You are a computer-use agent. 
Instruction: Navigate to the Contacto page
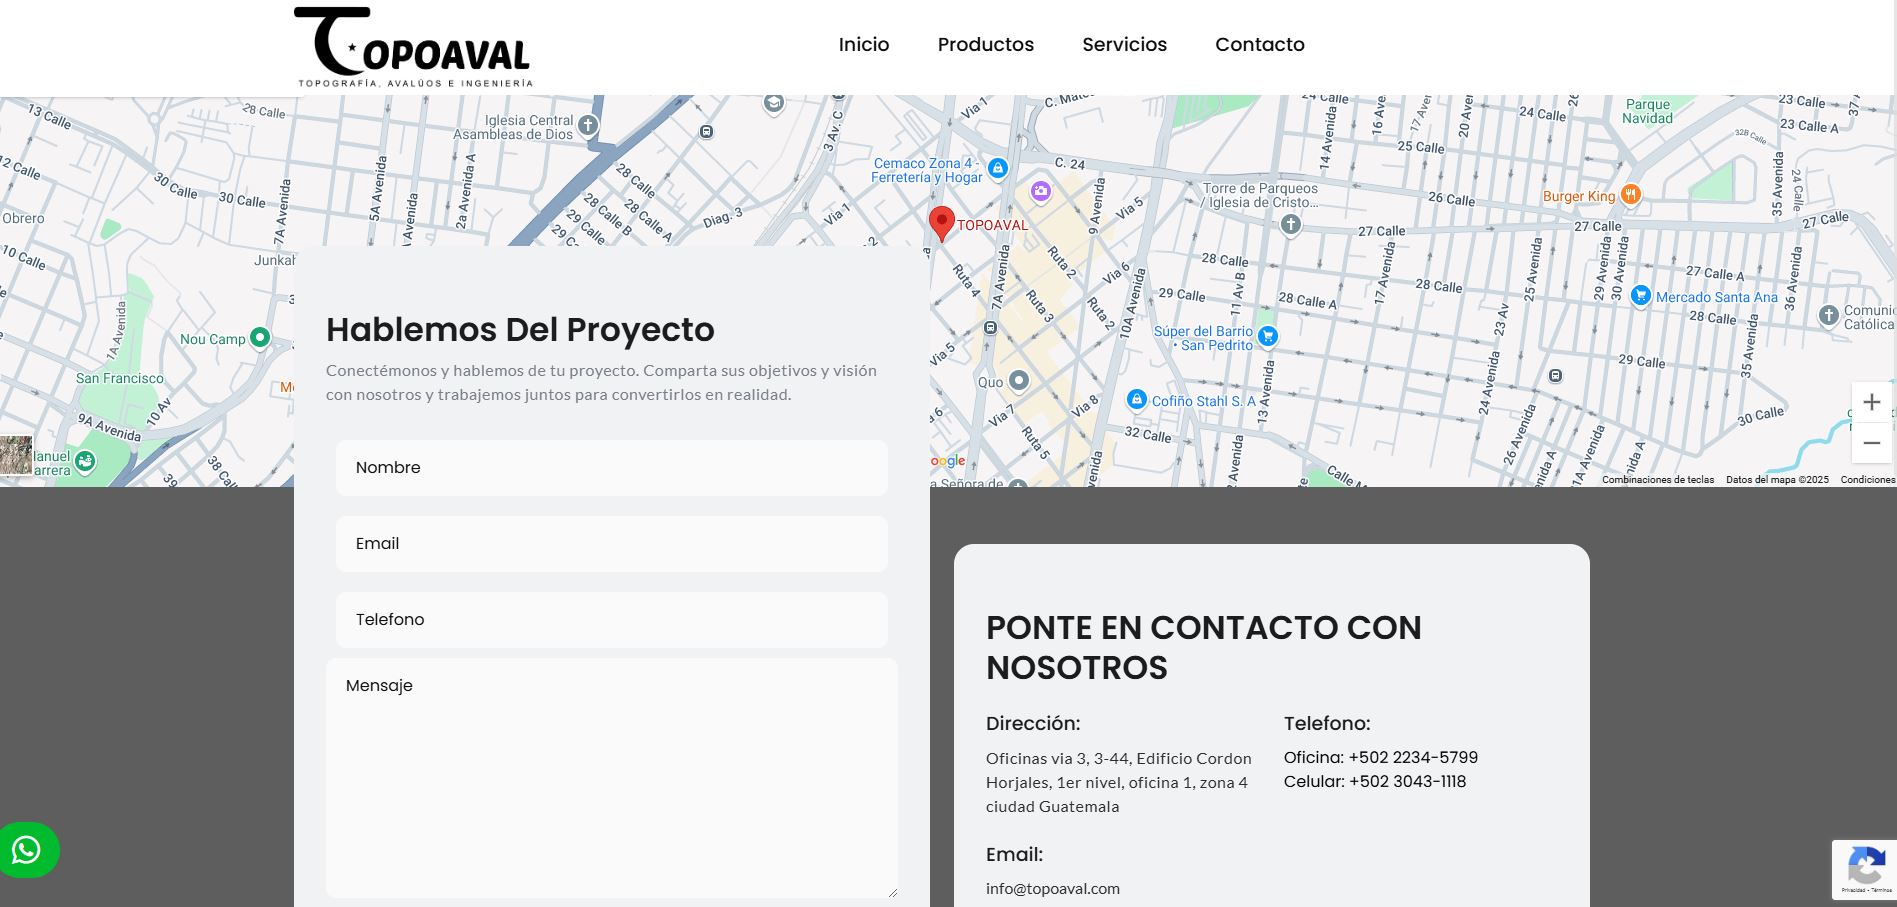[x=1259, y=45]
